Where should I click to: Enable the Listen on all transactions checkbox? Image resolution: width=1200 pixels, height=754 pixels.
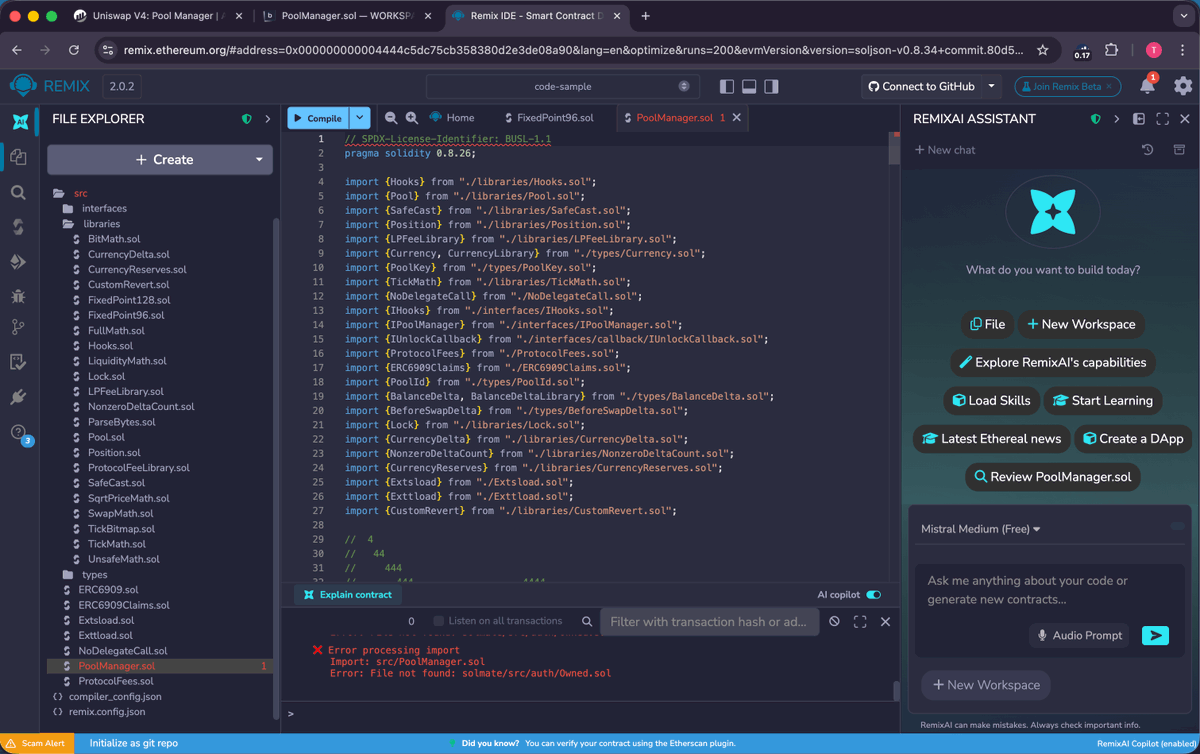[437, 620]
